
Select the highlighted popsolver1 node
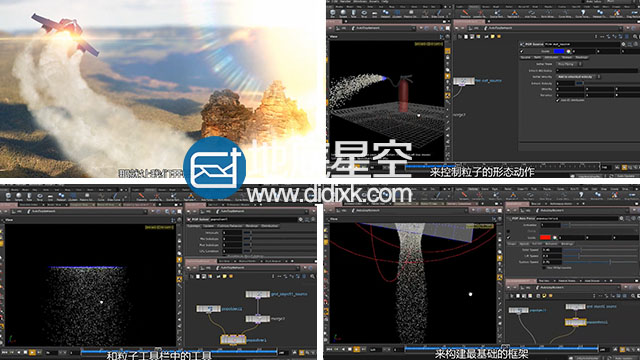(233, 339)
